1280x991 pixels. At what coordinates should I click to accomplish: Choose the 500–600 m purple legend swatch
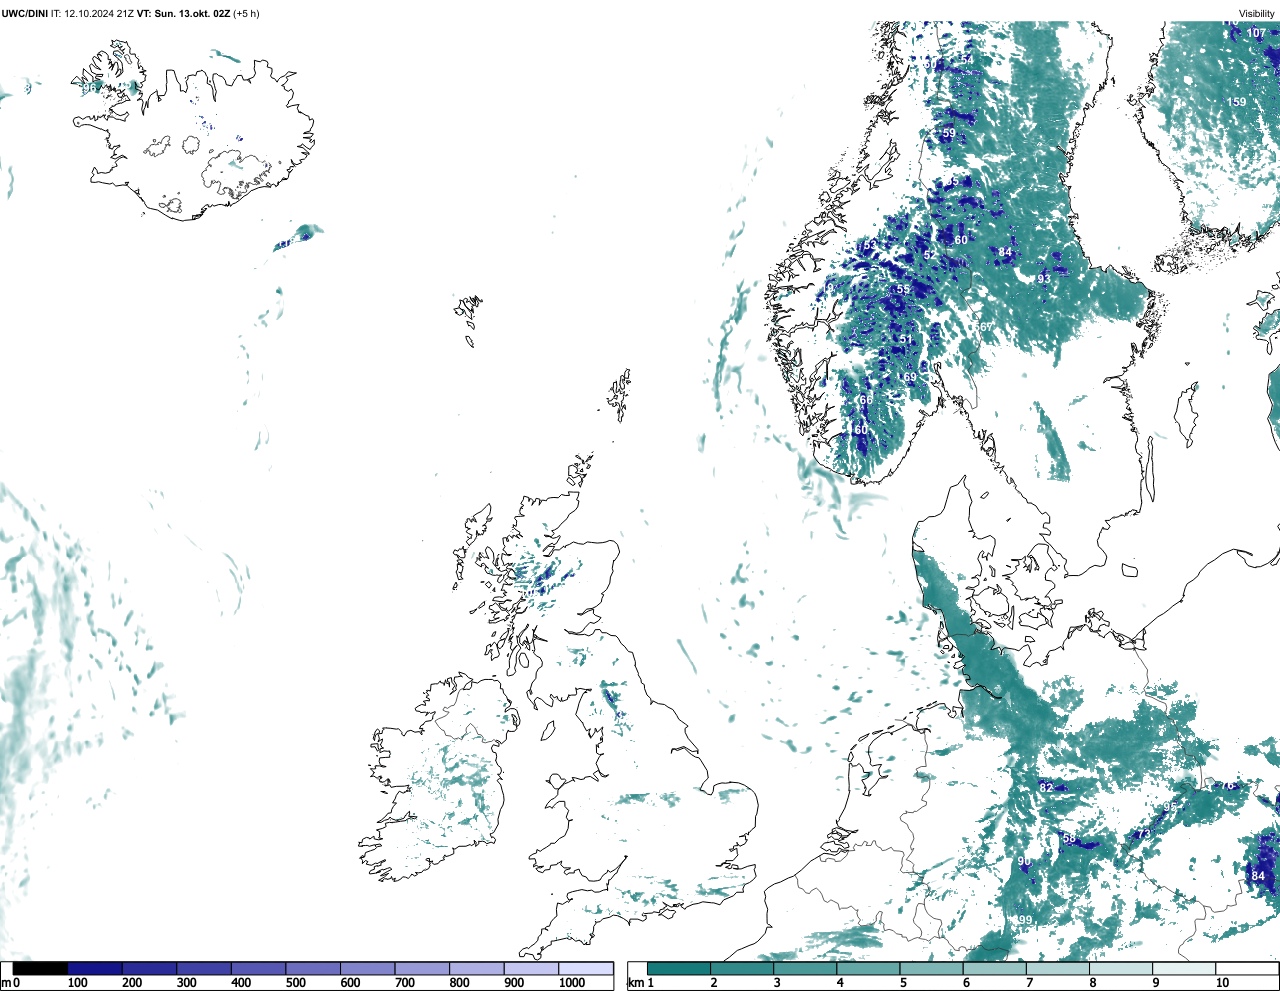[313, 968]
